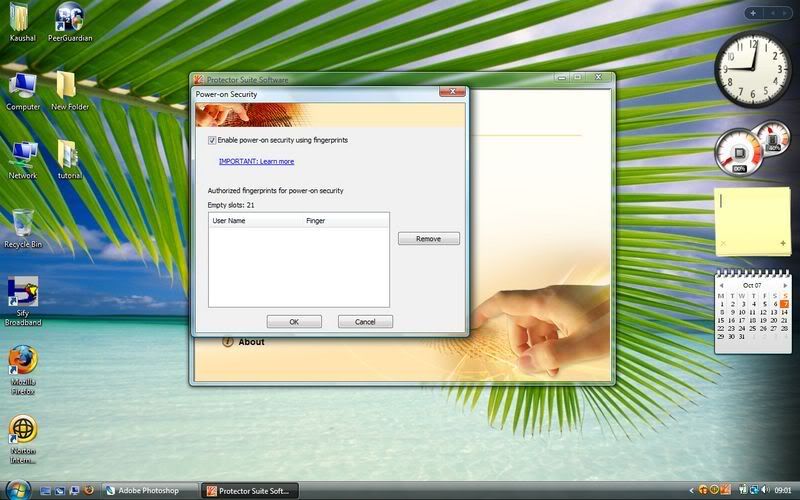Click Cancel in Power-on Security dialog
The width and height of the screenshot is (800, 500).
365,321
